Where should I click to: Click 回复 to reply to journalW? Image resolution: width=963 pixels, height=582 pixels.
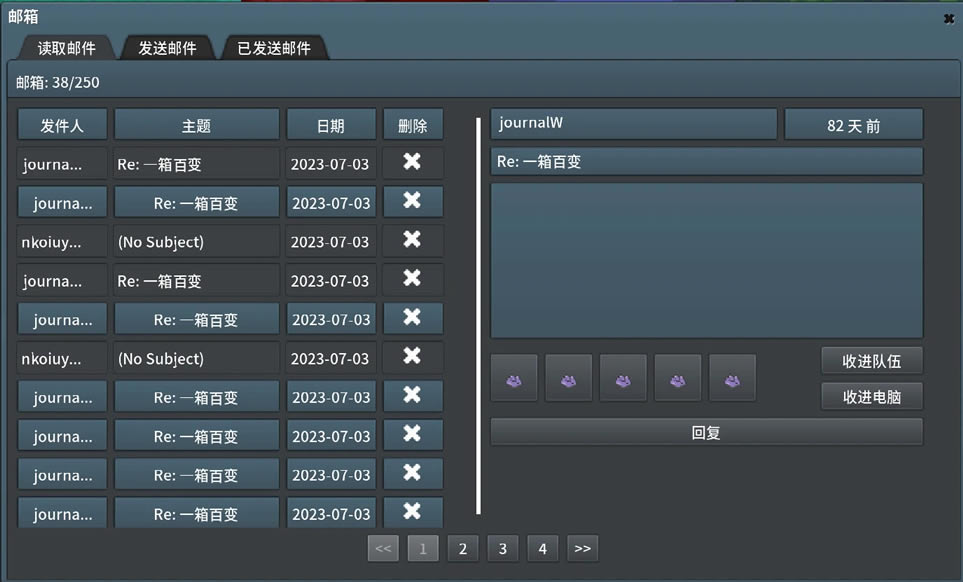[706, 431]
